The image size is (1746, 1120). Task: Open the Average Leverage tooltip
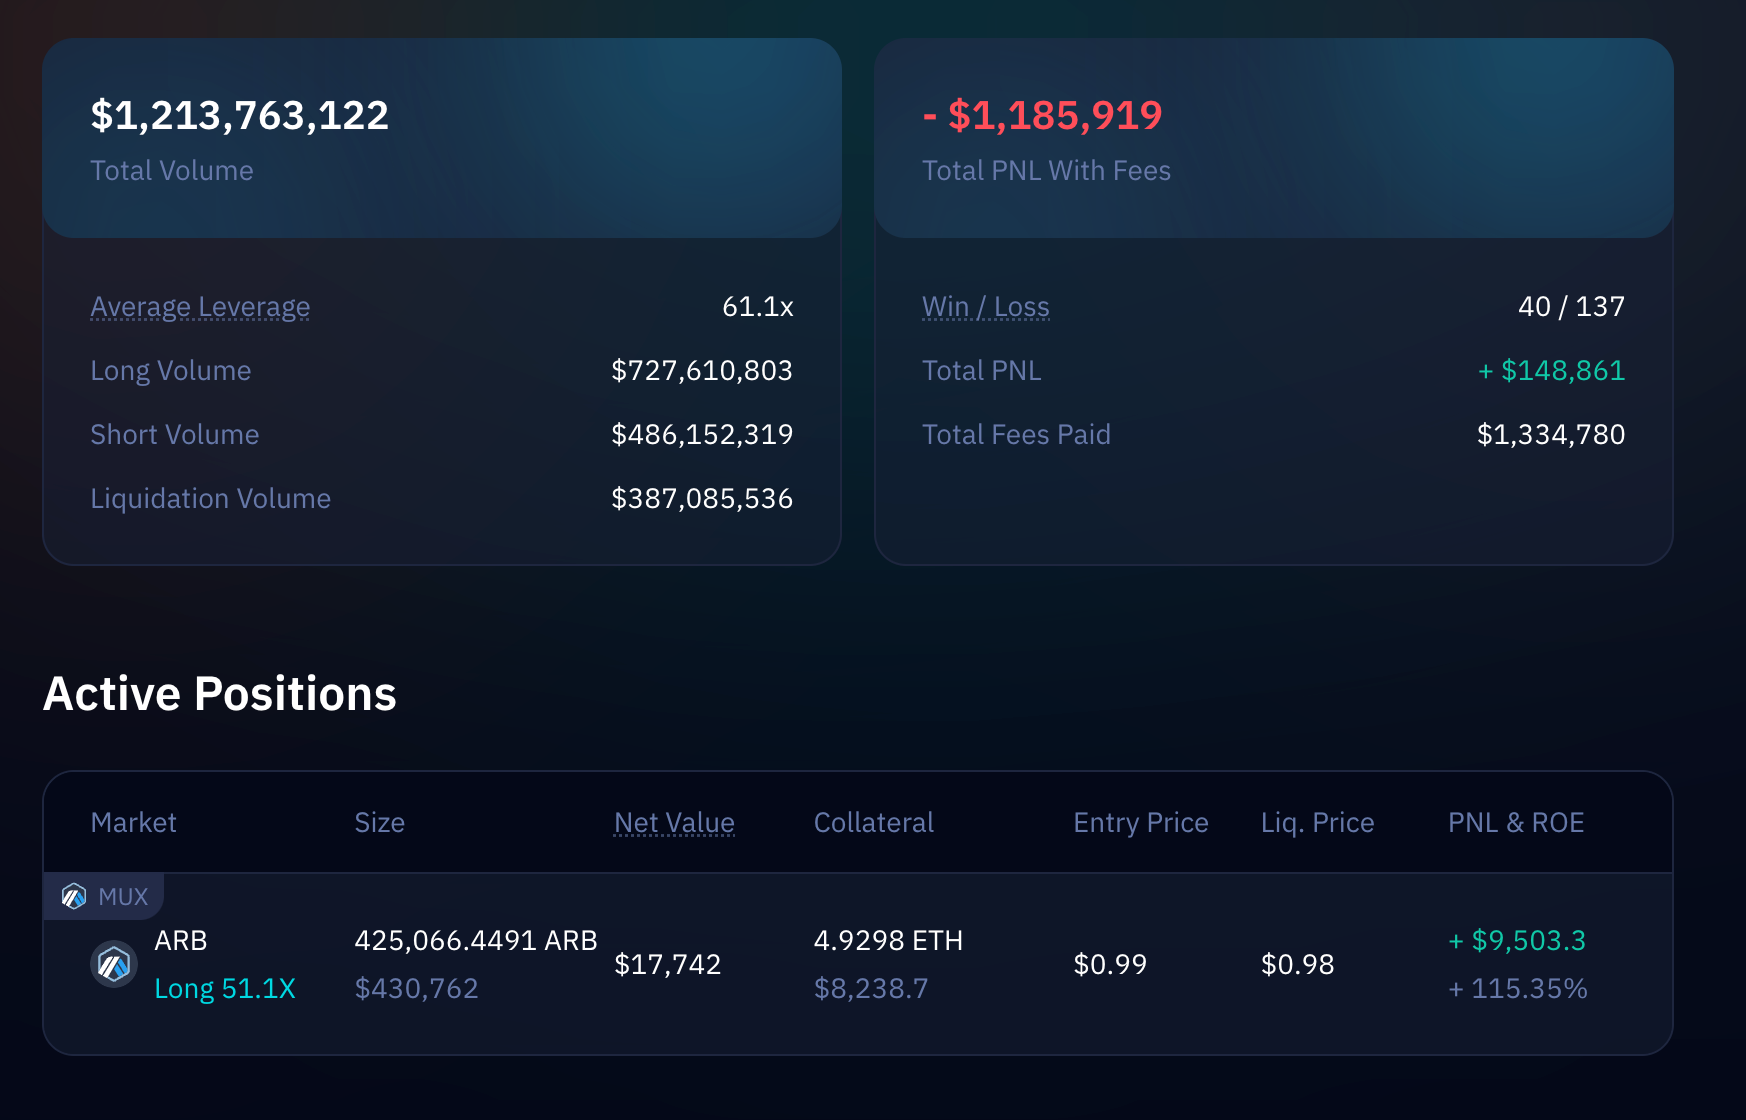200,307
